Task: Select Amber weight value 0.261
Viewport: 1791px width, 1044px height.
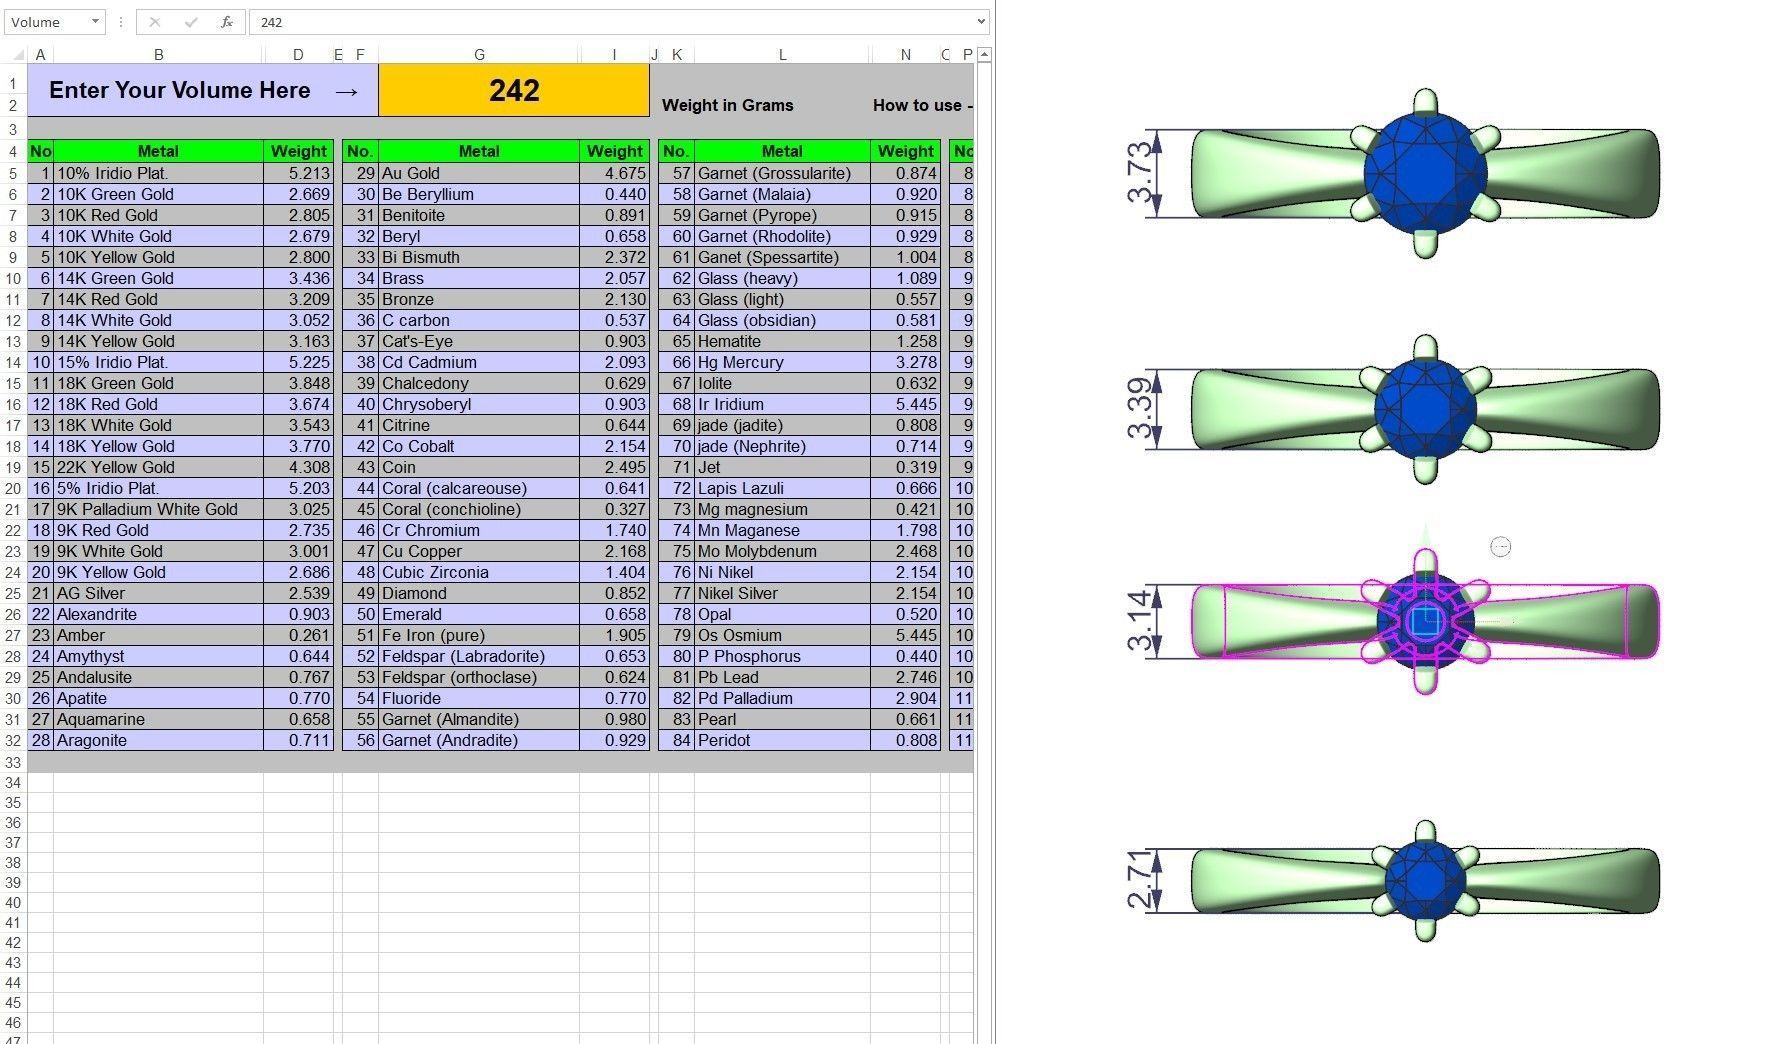Action: point(298,635)
